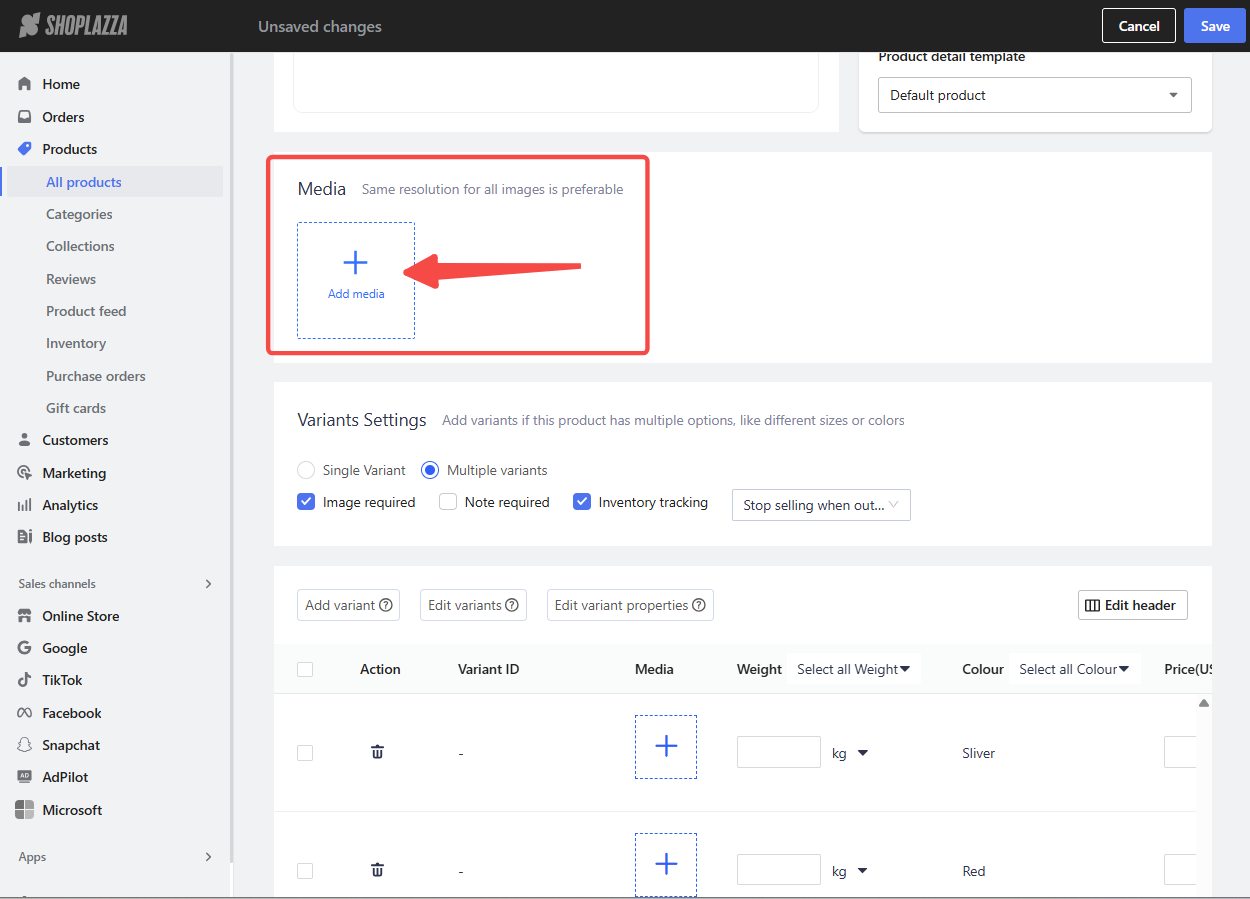Click the Customers person icon
Image resolution: width=1250 pixels, height=899 pixels.
(x=25, y=440)
